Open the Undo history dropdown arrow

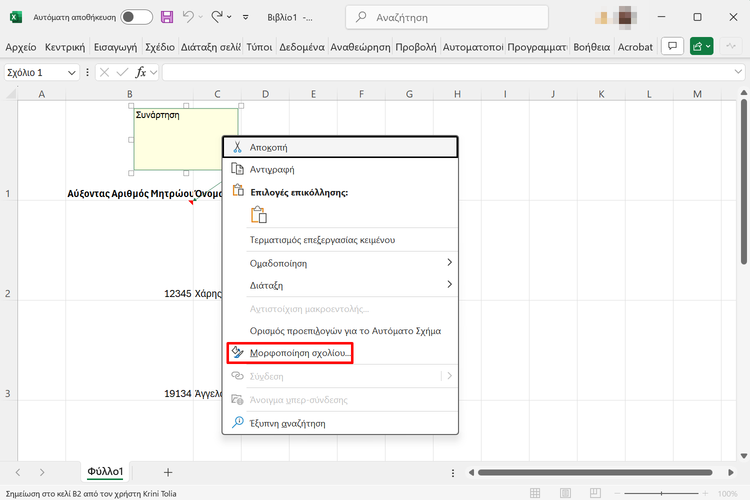click(200, 17)
